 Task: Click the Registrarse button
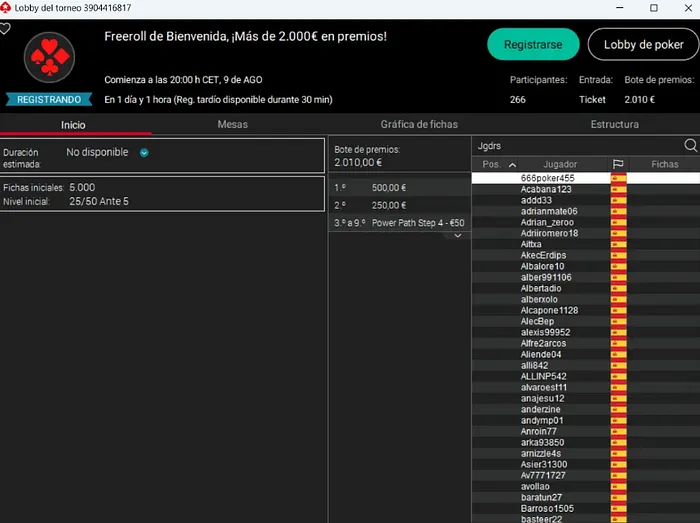pyautogui.click(x=533, y=45)
